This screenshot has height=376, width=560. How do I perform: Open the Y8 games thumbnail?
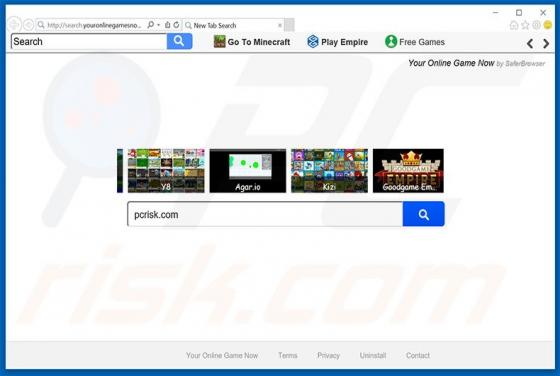(x=166, y=171)
